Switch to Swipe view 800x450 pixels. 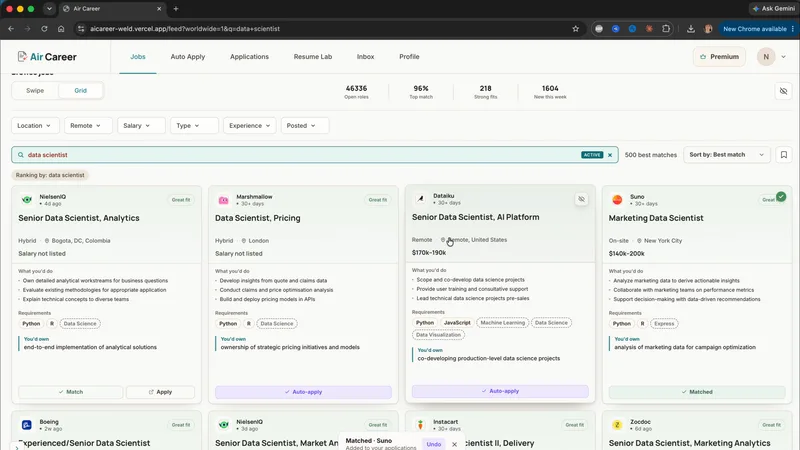click(x=35, y=90)
